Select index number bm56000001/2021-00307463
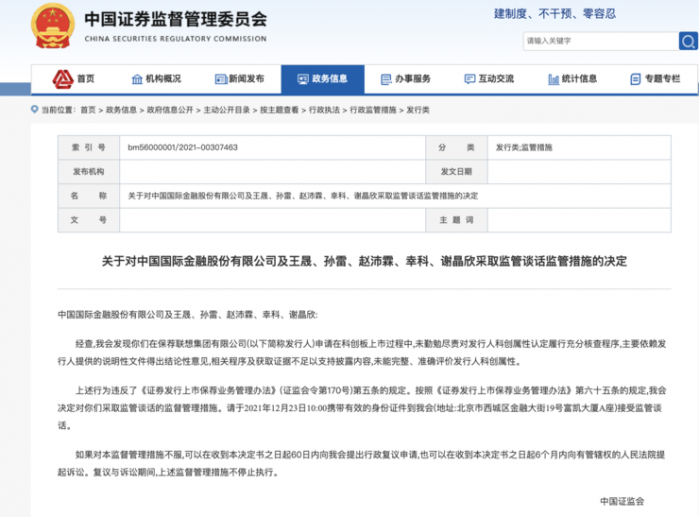700x517 pixels. tap(183, 147)
